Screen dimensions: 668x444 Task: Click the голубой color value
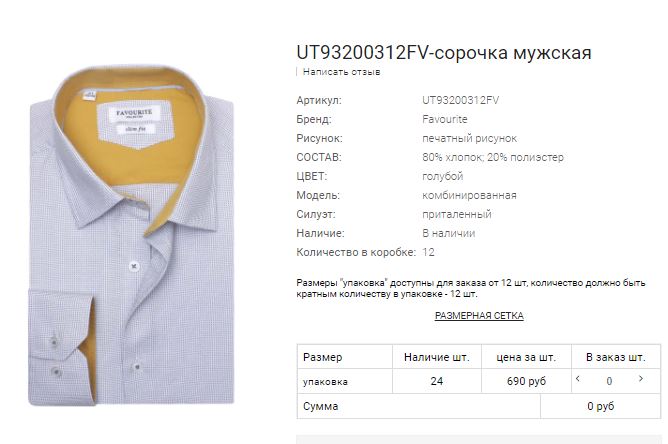coord(443,176)
